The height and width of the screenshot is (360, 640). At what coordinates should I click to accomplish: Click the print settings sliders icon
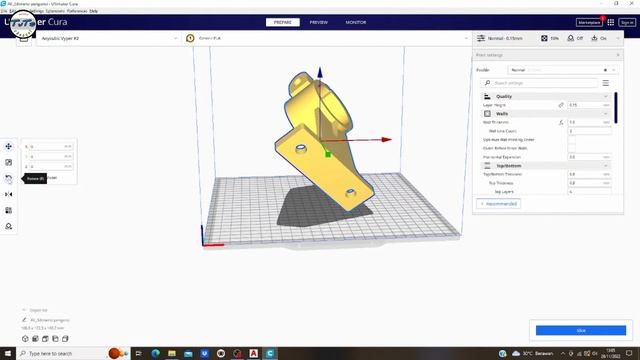pyautogui.click(x=481, y=38)
